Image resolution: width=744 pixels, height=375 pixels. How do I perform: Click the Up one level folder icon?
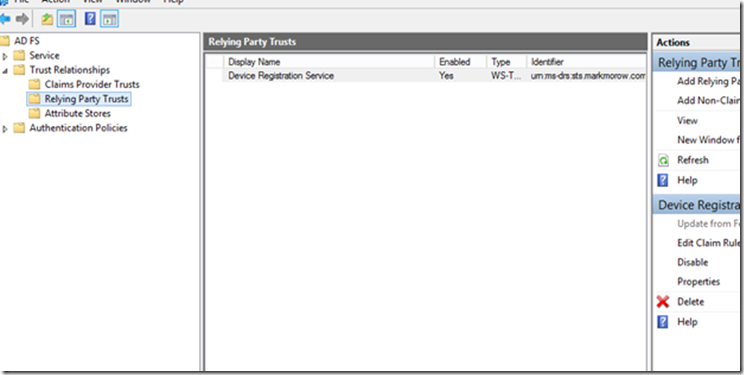click(x=47, y=19)
